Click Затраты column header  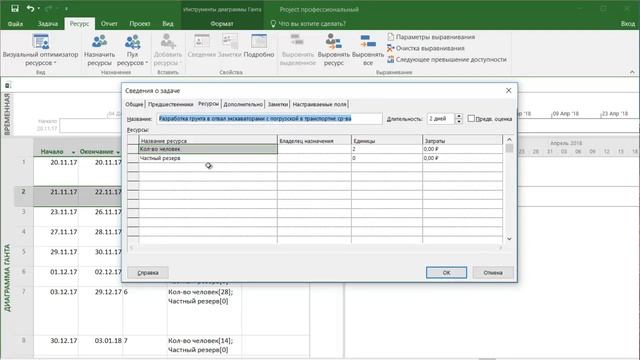pyautogui.click(x=462, y=141)
